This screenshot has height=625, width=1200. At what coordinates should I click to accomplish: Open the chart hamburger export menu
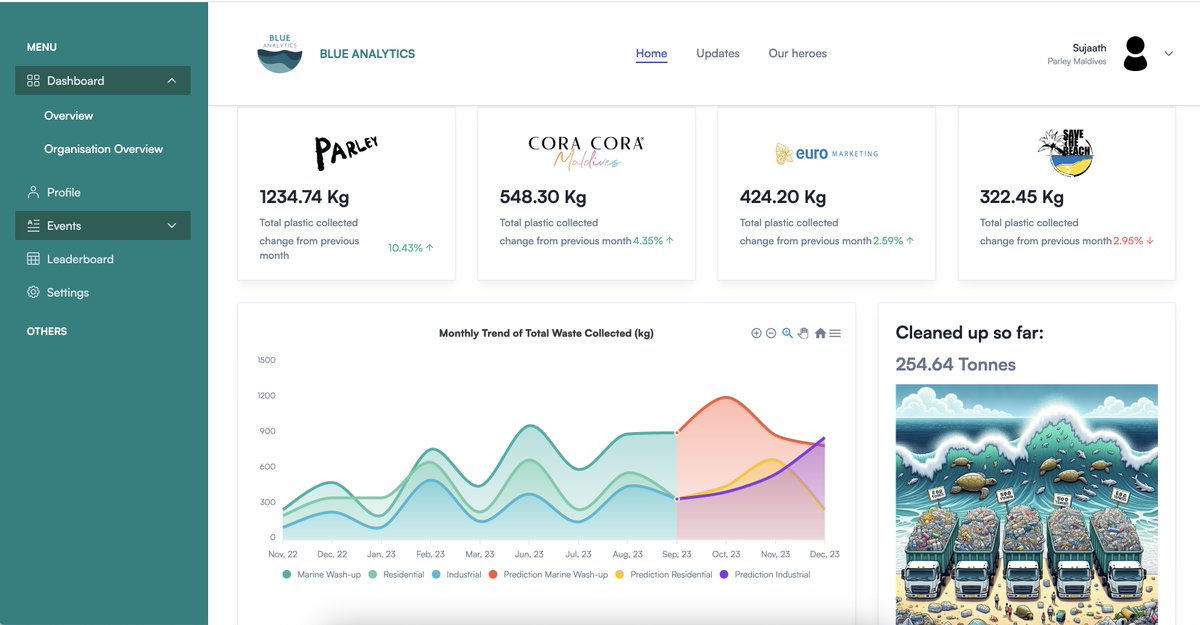[835, 333]
